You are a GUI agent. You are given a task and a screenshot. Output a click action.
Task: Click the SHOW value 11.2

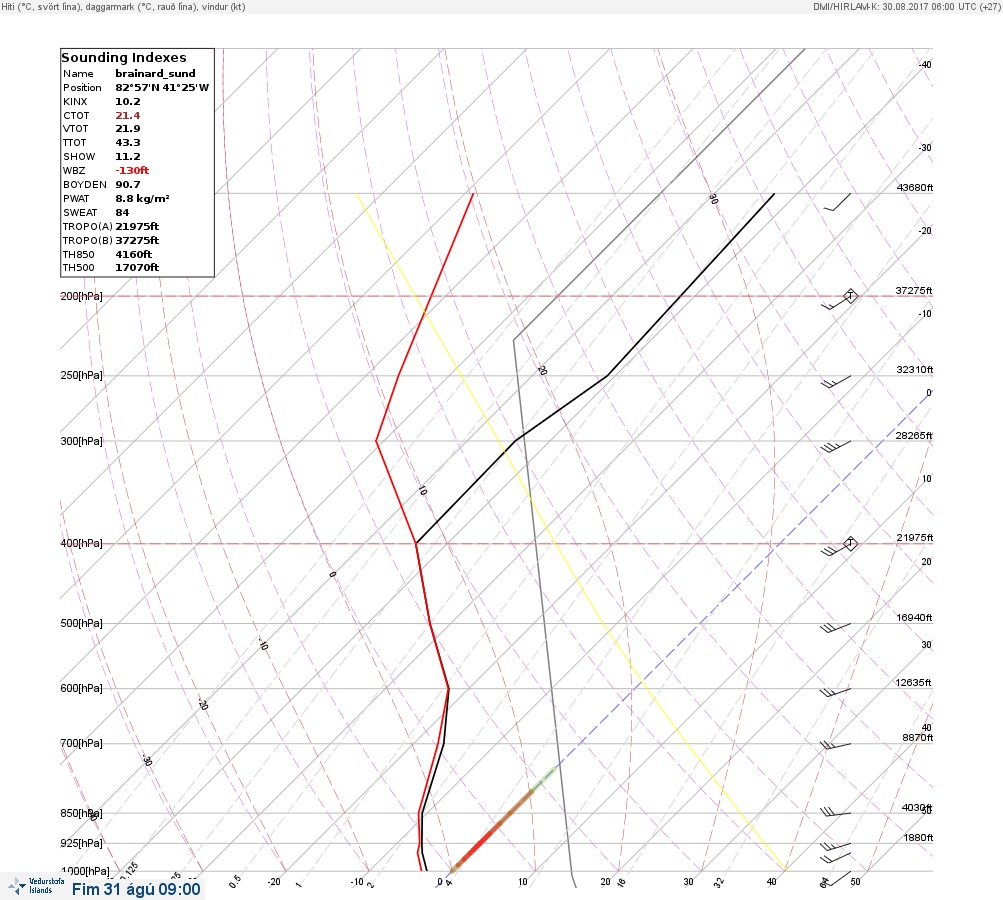(x=128, y=157)
